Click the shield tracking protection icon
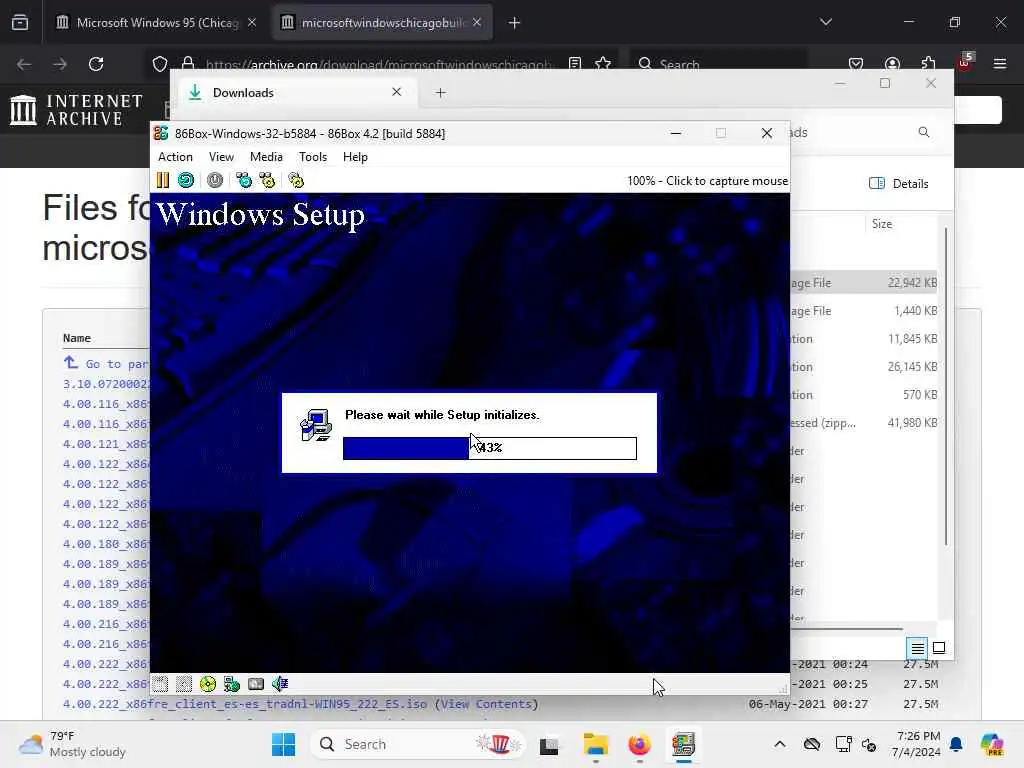Screen dimensions: 1024x768 pyautogui.click(x=159, y=64)
